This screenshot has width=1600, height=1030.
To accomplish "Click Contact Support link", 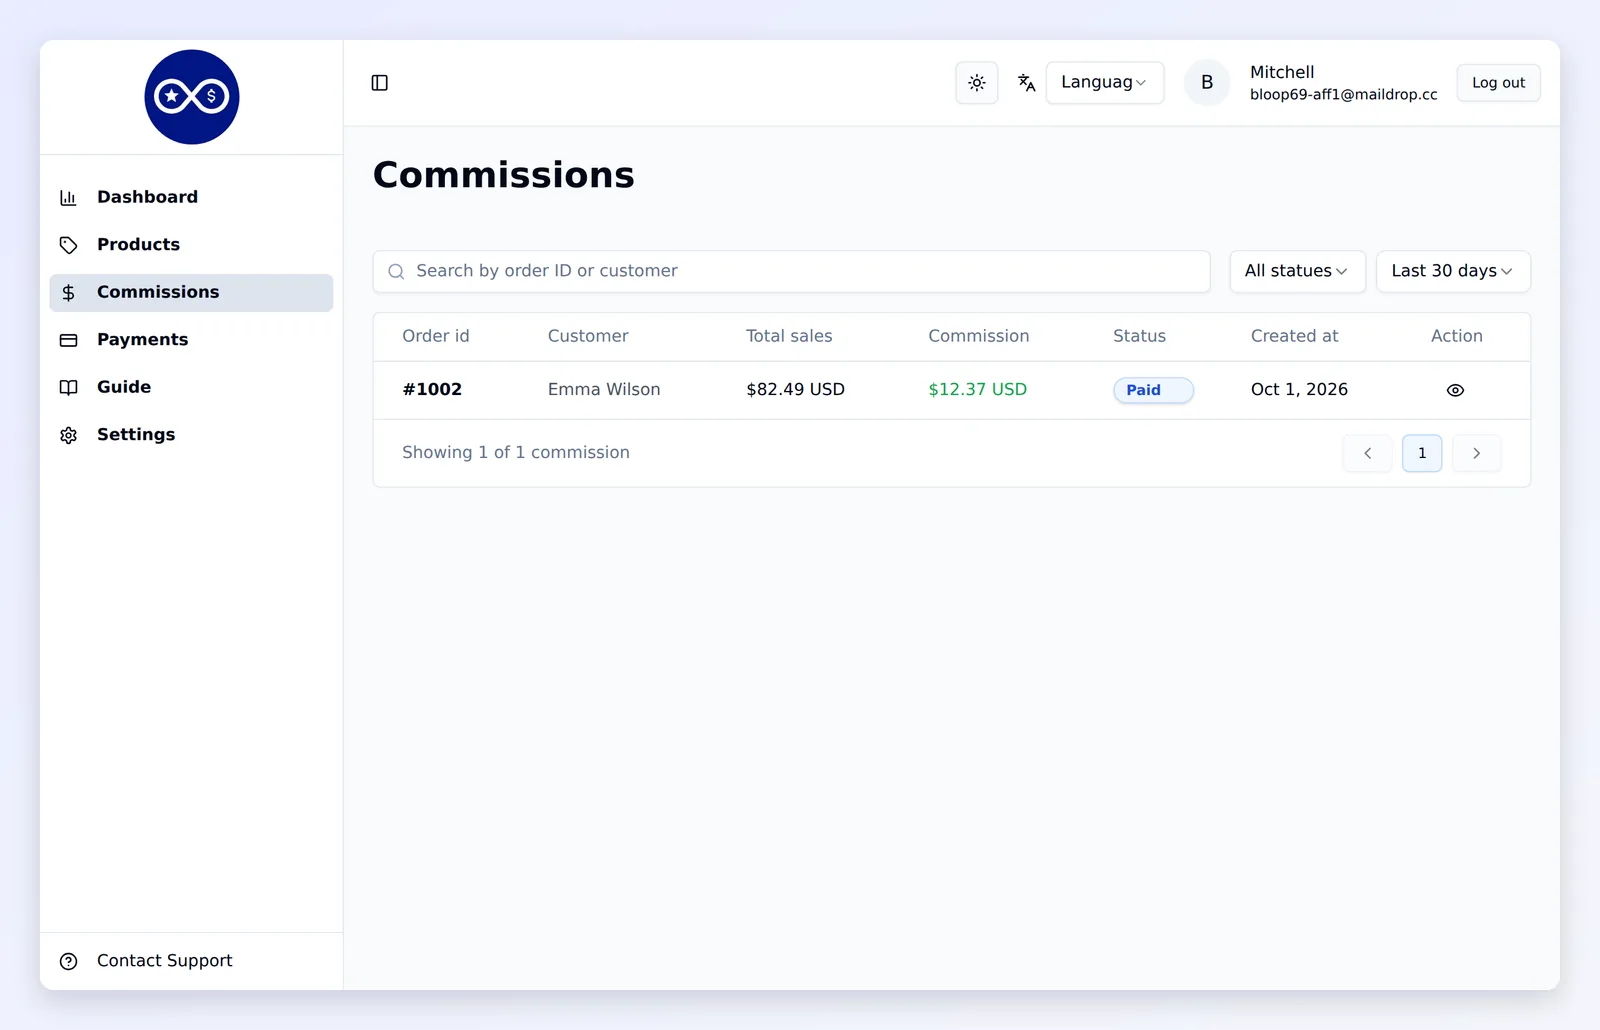I will [164, 961].
